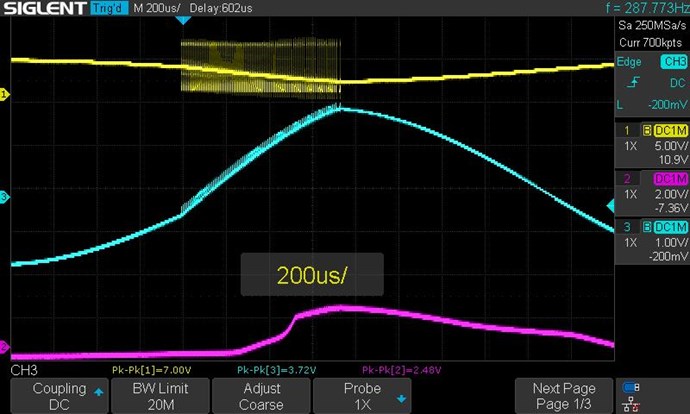Click channel 2 2.00V/ scale value
690x414 pixels.
(671, 194)
